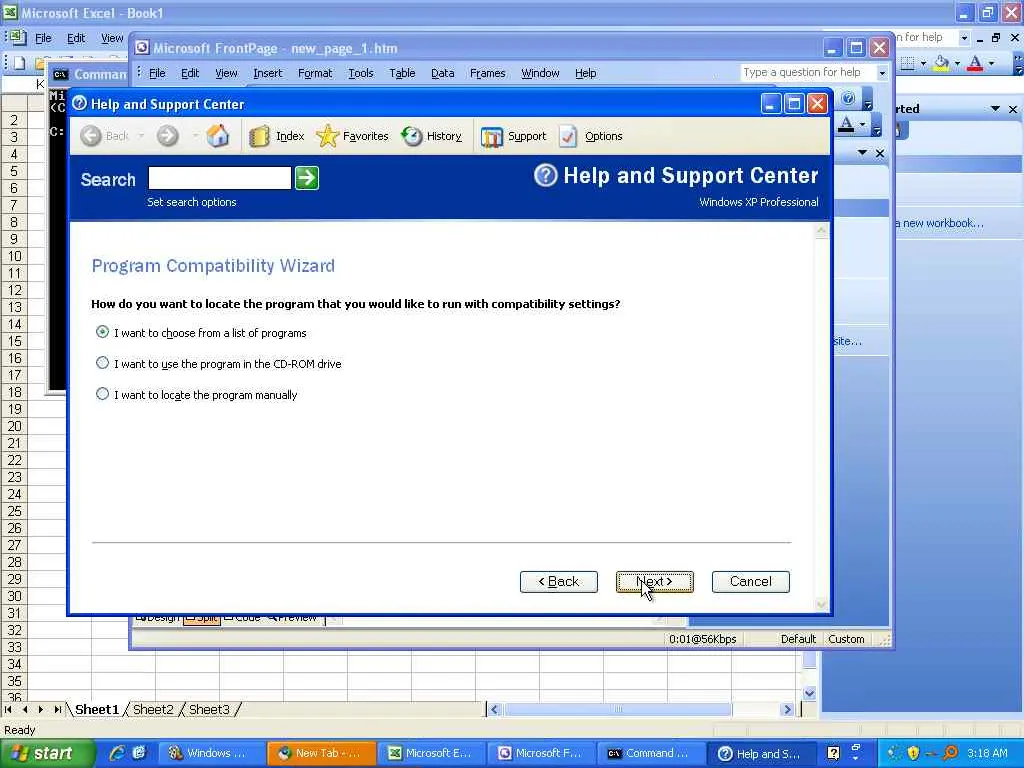Viewport: 1024px width, 768px height.
Task: Close the Excel Getting Started task pane
Action: coord(1013,108)
